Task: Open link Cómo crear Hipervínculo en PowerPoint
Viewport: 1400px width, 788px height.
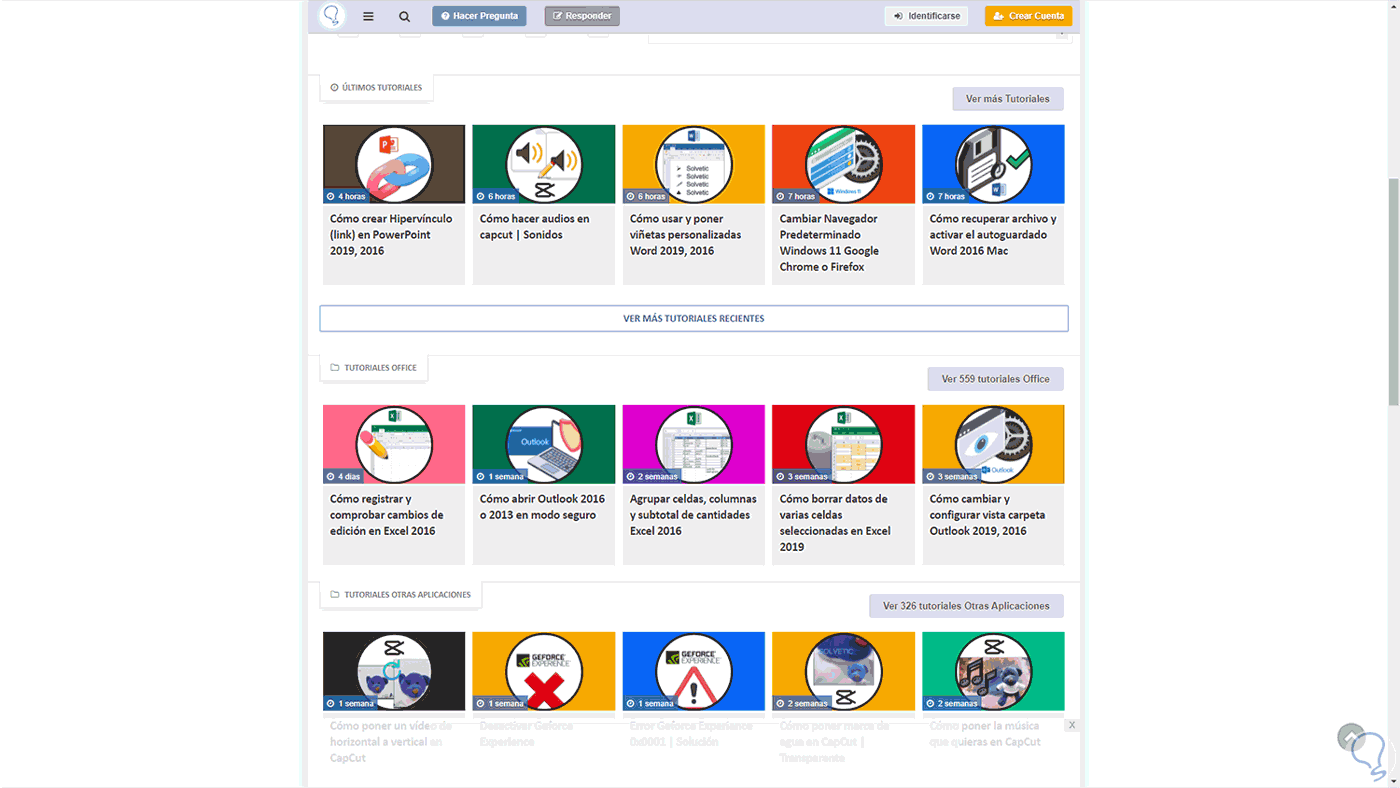Action: click(391, 235)
